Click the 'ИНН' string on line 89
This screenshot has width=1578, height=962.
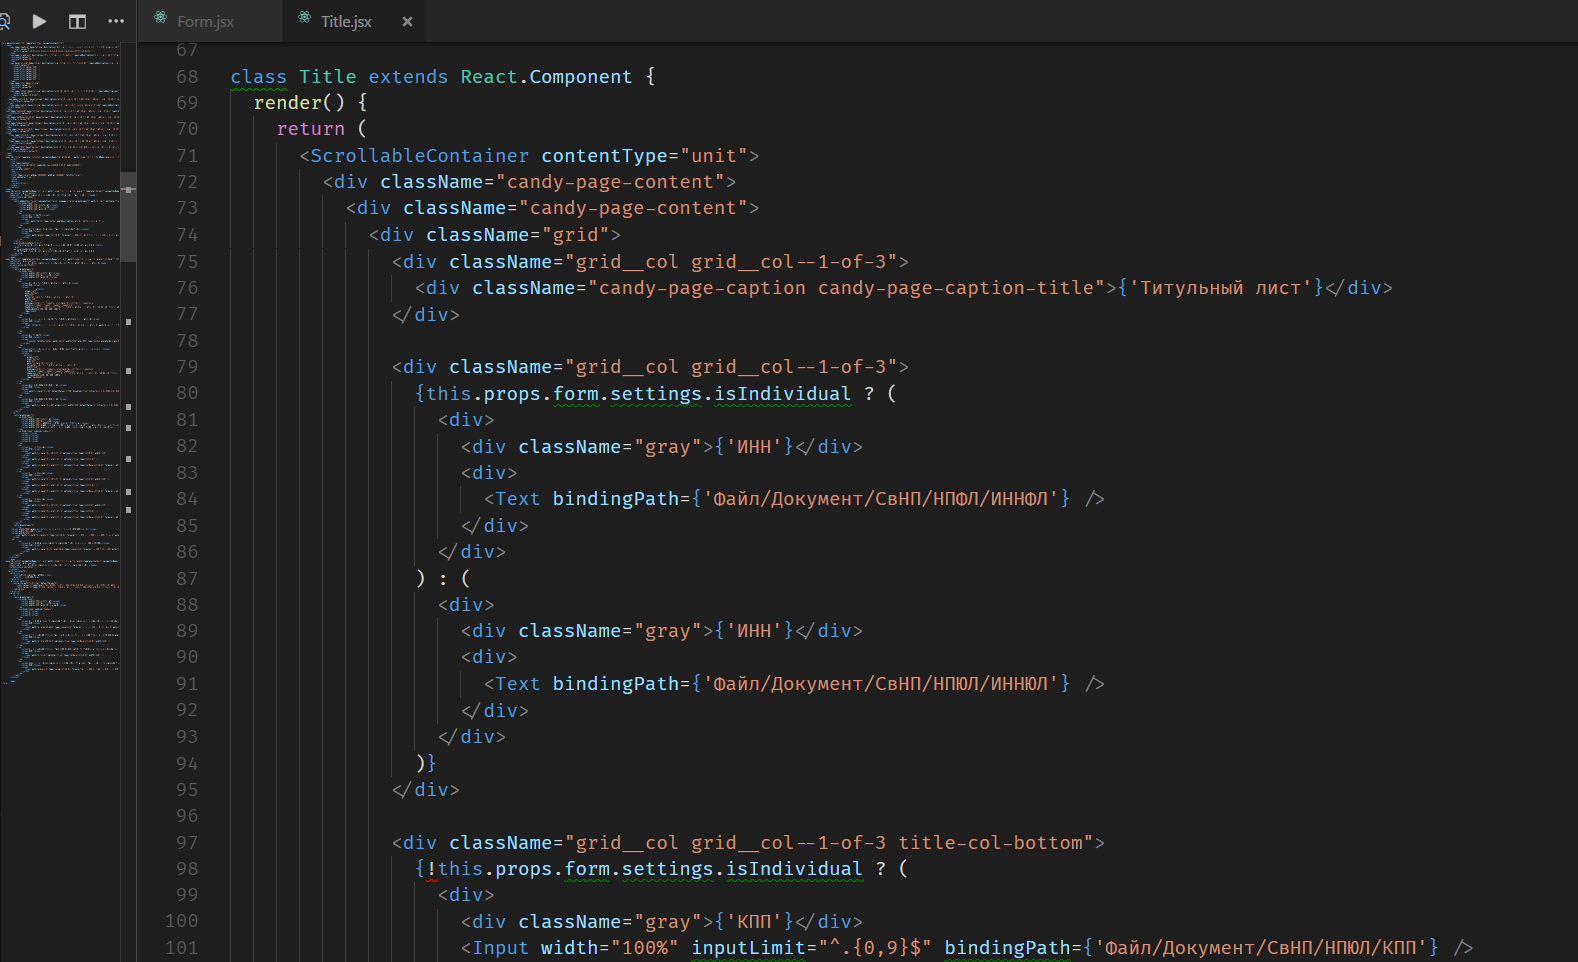(754, 631)
